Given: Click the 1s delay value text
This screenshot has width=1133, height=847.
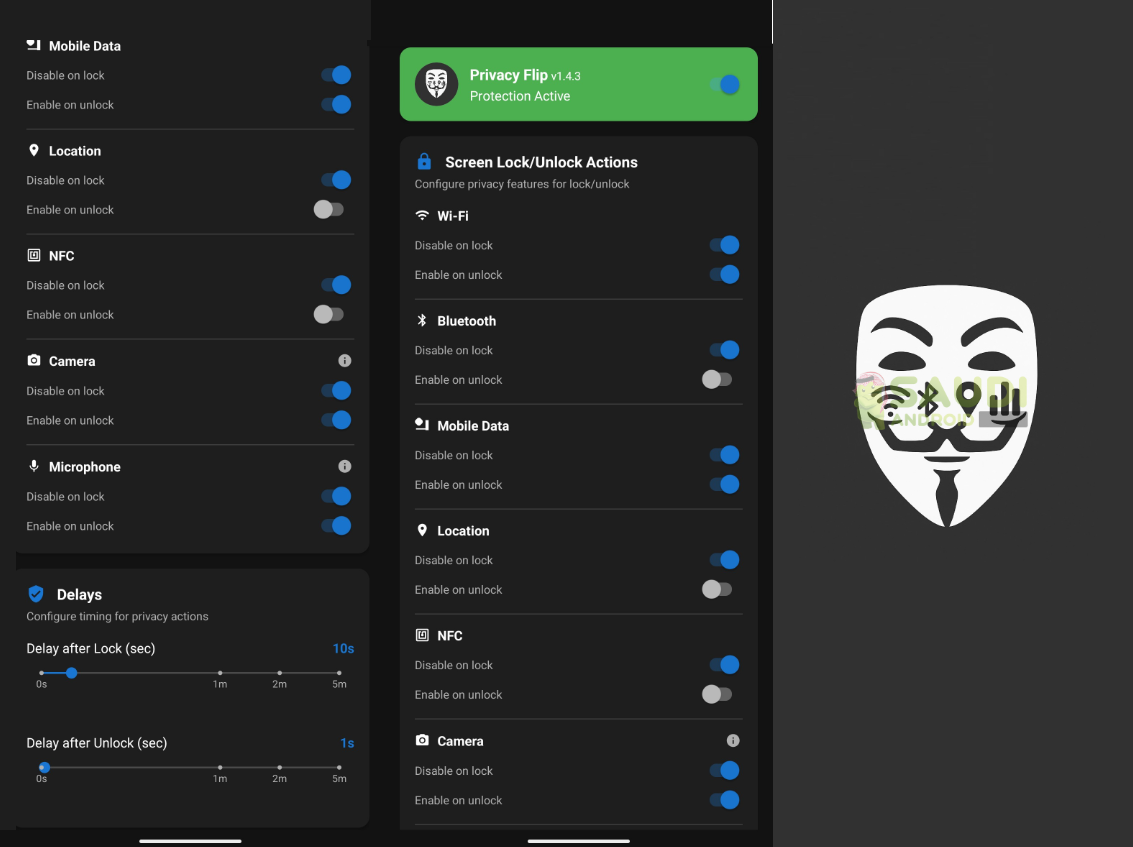Looking at the screenshot, I should tap(347, 743).
